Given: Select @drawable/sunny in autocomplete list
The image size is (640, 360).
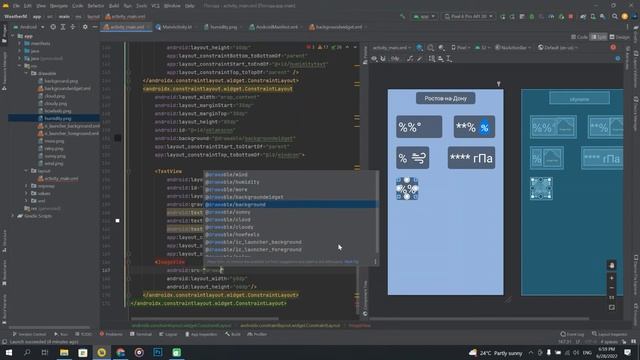Looking at the screenshot, I should [291, 212].
